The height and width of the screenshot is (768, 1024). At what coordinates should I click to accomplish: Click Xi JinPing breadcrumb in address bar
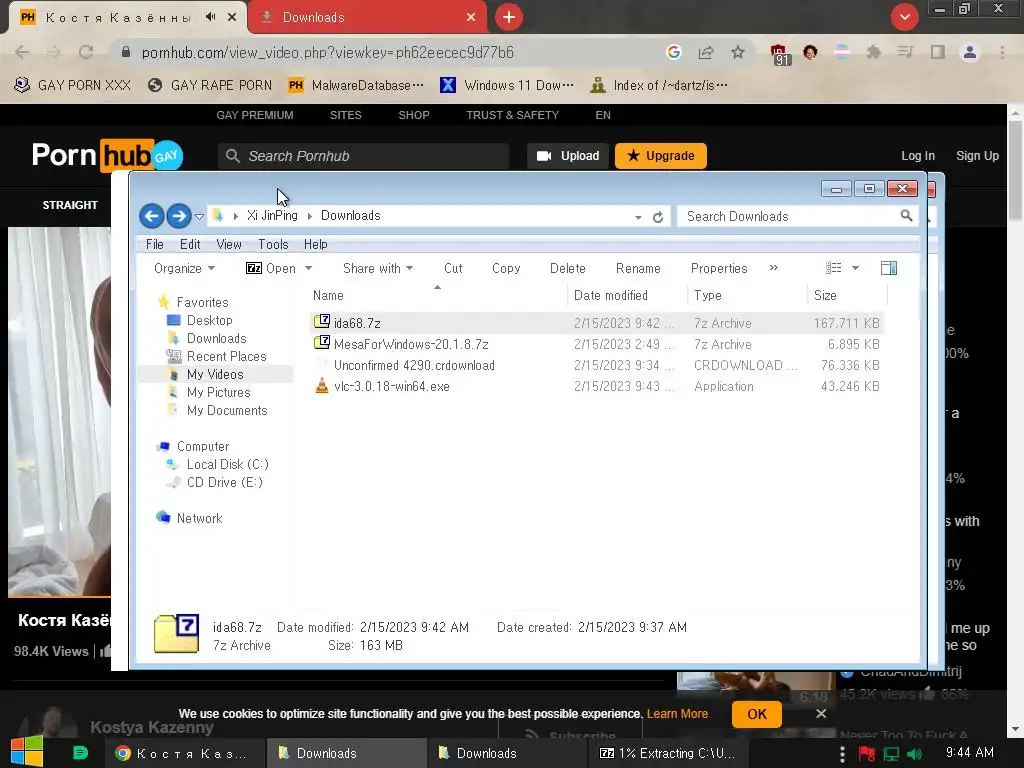click(272, 216)
